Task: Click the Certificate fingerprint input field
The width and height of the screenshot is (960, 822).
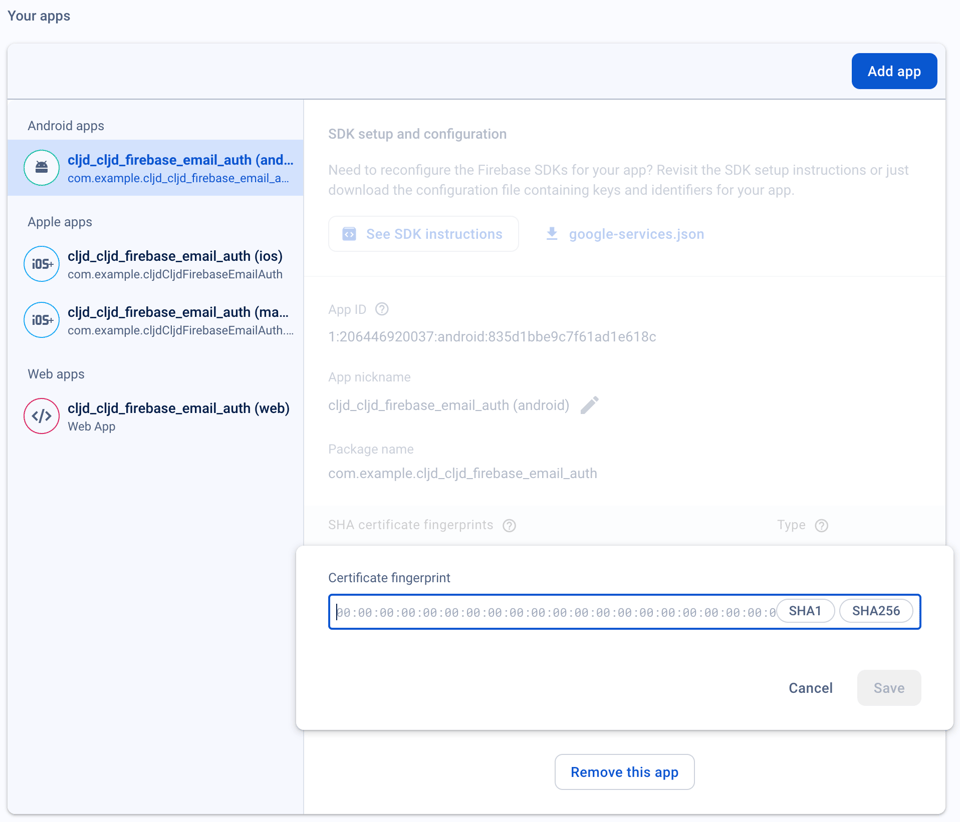Action: (x=550, y=610)
